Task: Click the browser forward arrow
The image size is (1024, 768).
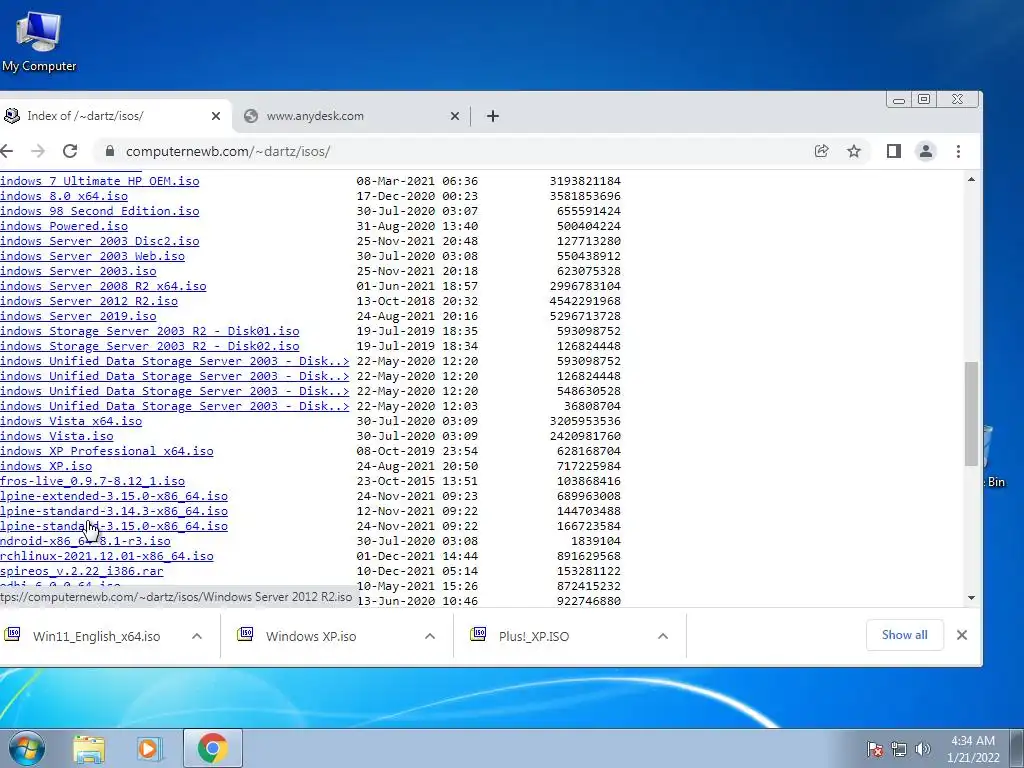Action: [x=38, y=152]
